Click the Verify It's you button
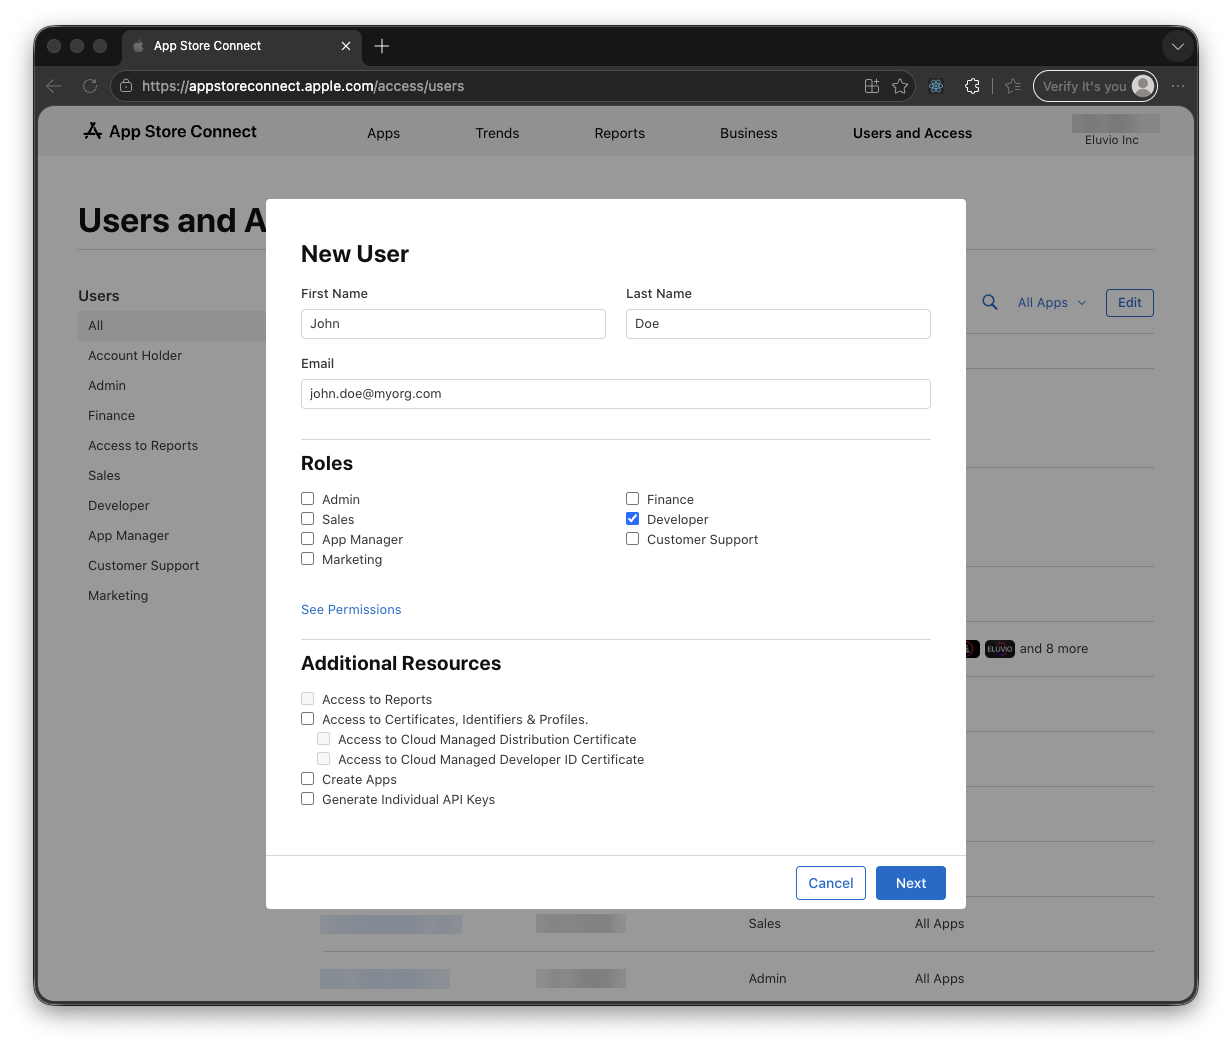This screenshot has width=1232, height=1047. (1095, 86)
